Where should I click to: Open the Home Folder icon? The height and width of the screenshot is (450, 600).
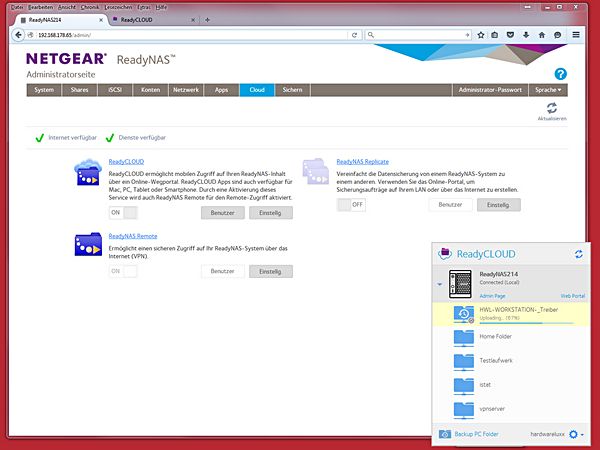464,338
